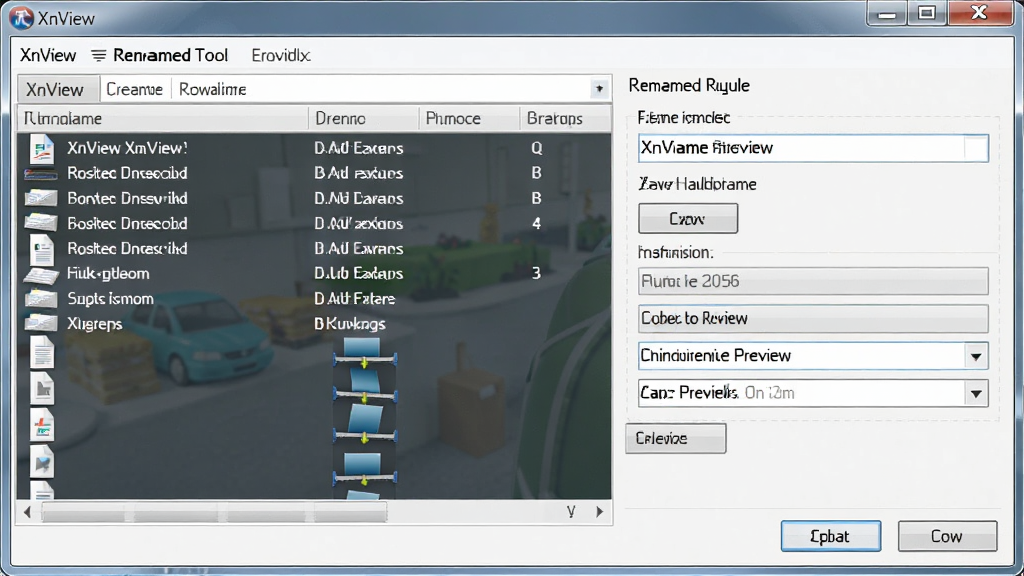Switch to the Rowalime tab

[x=212, y=89]
